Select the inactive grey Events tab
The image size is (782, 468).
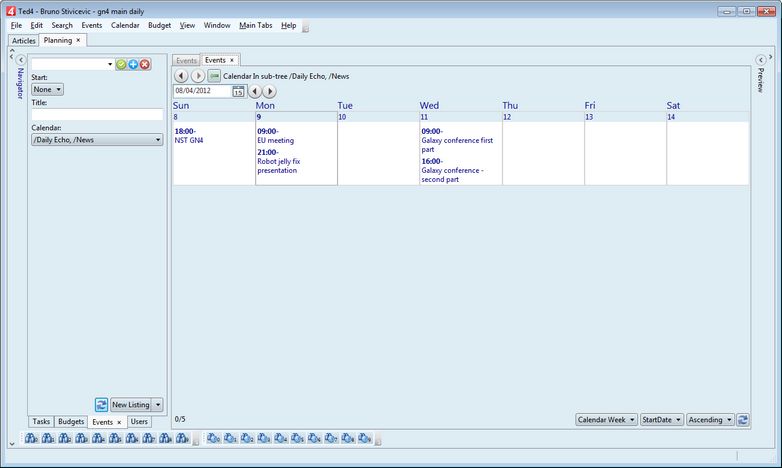point(187,60)
